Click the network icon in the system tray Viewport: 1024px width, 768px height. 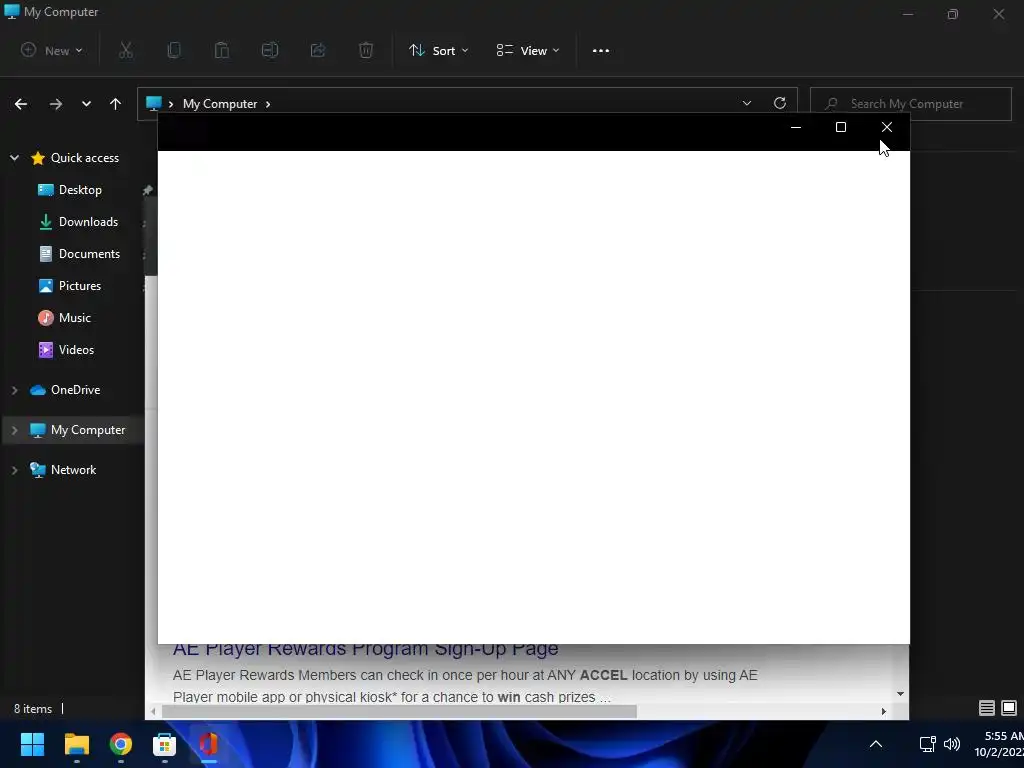point(927,744)
